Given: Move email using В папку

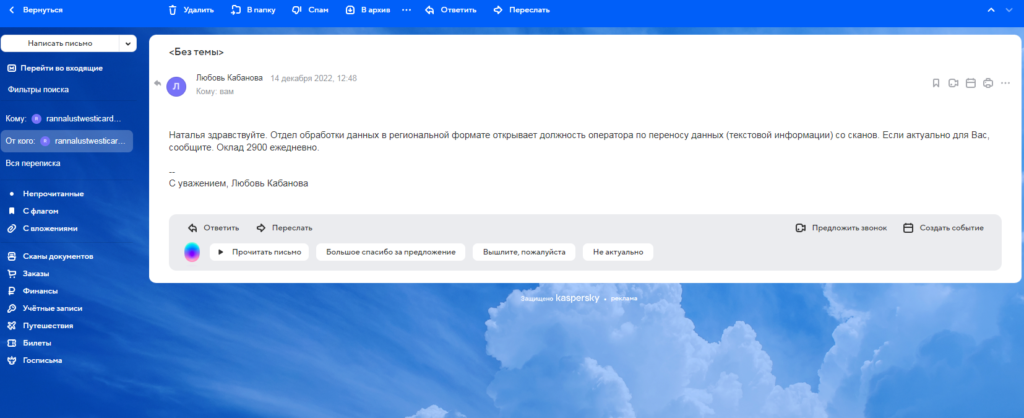Looking at the screenshot, I should pyautogui.click(x=253, y=10).
